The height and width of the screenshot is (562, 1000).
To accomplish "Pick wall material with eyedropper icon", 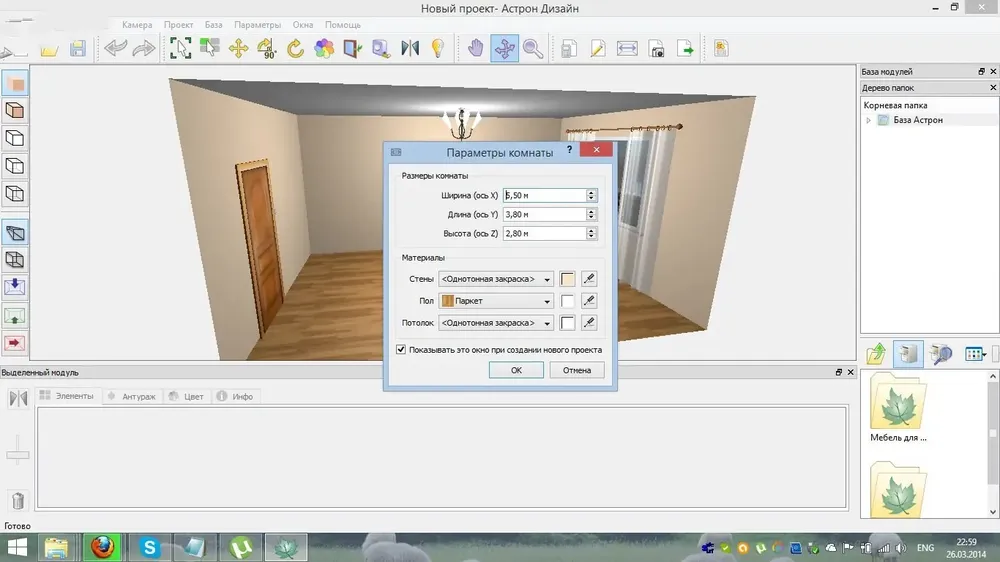I will pos(589,279).
